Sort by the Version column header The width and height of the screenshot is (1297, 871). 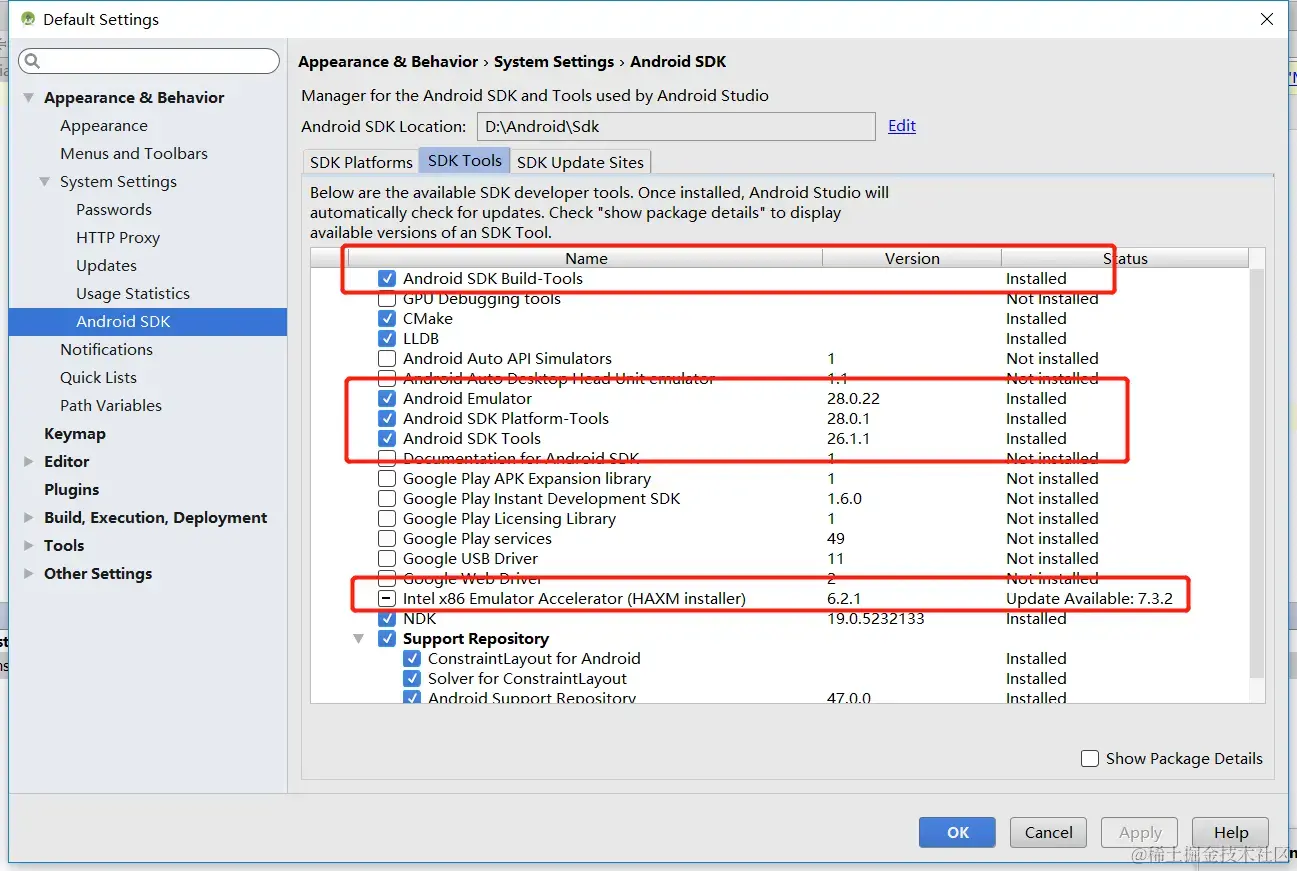pos(912,258)
